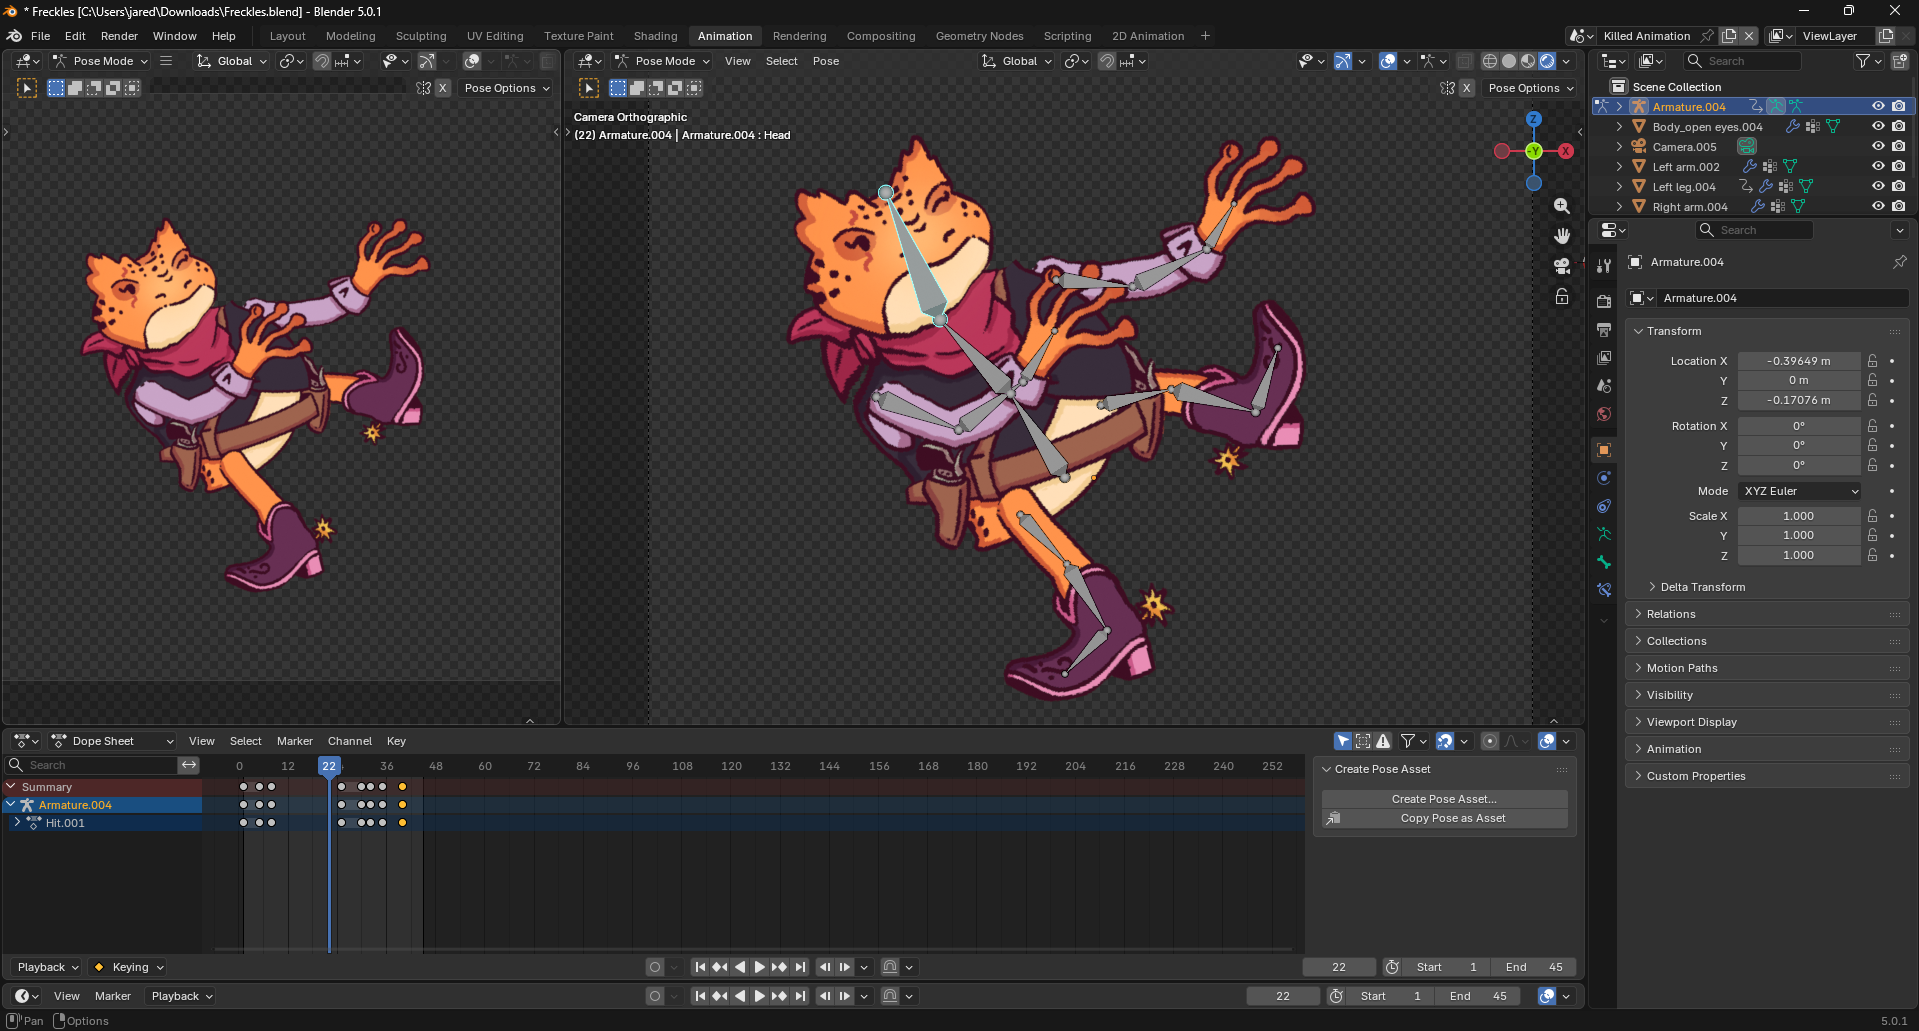Open the Scene properties tab
1919x1031 pixels.
click(x=1604, y=386)
